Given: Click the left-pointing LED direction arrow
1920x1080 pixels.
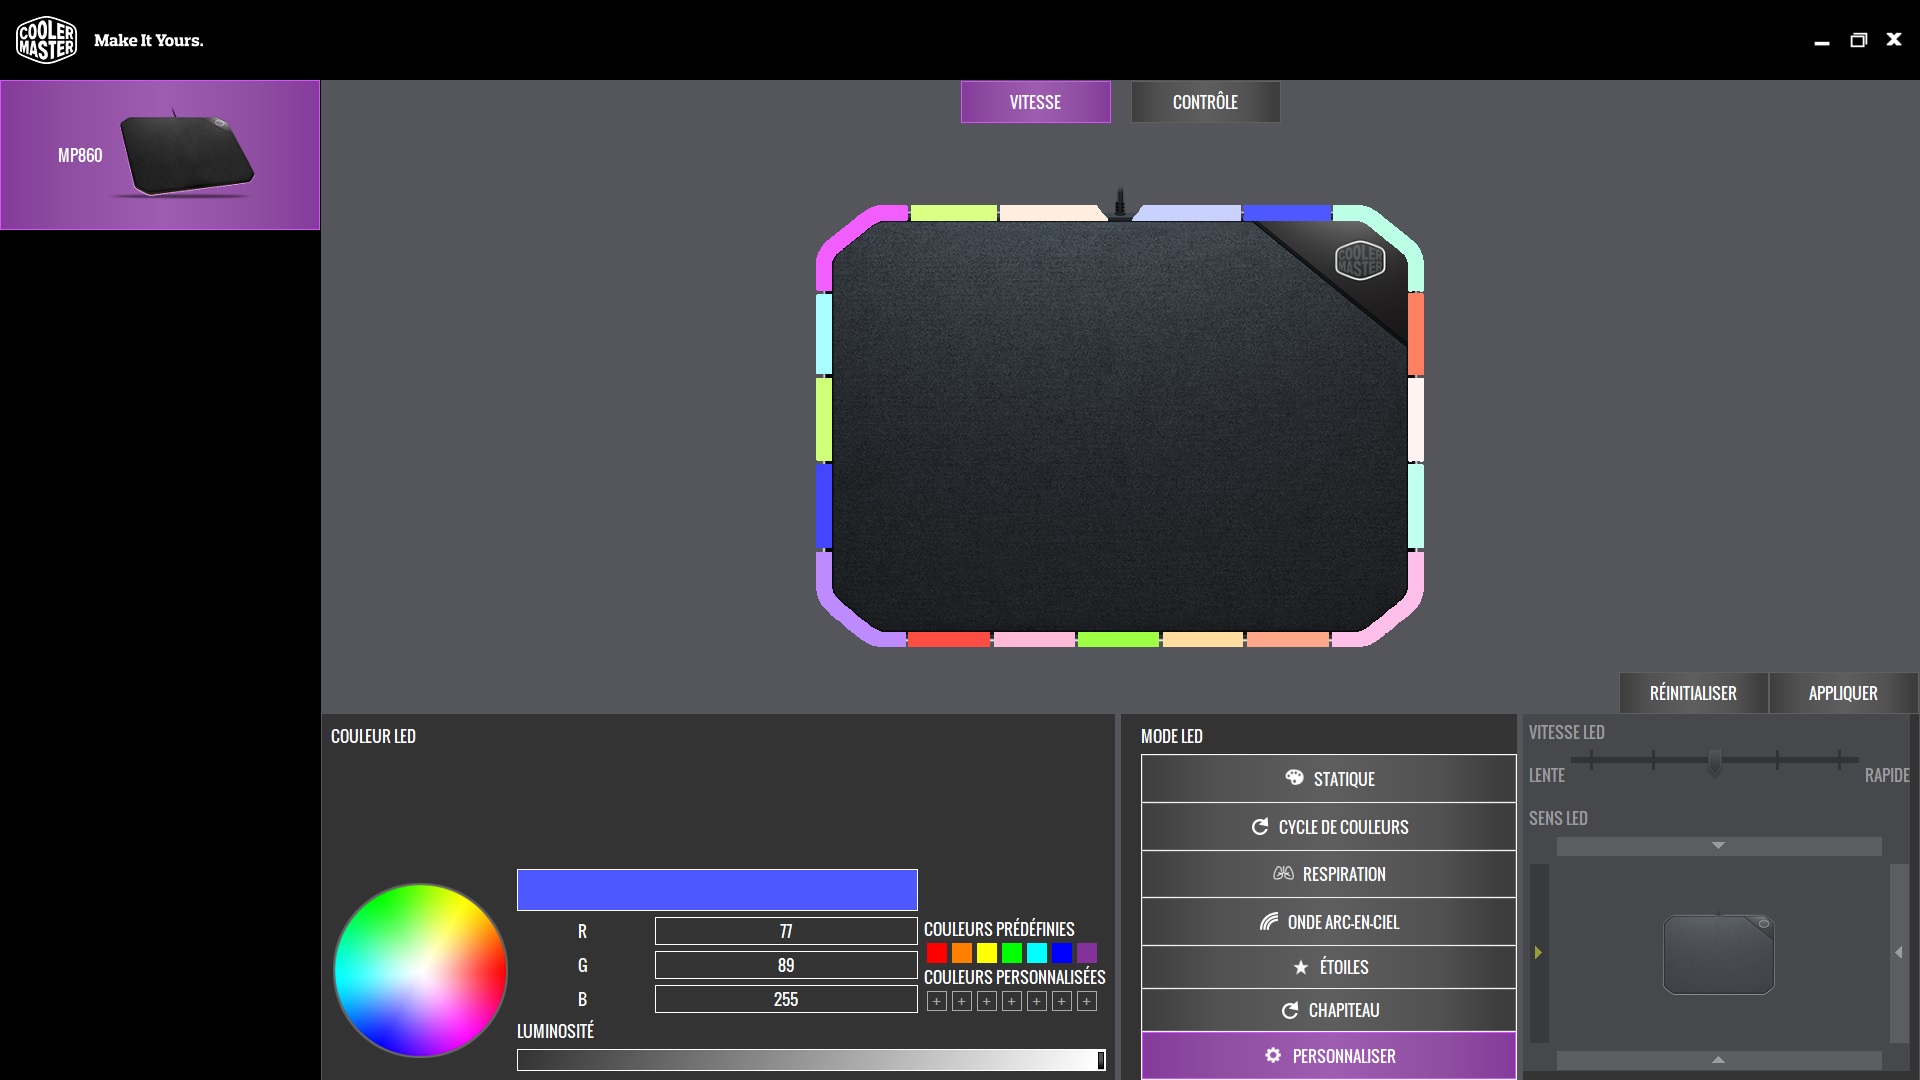Looking at the screenshot, I should pos(1898,953).
